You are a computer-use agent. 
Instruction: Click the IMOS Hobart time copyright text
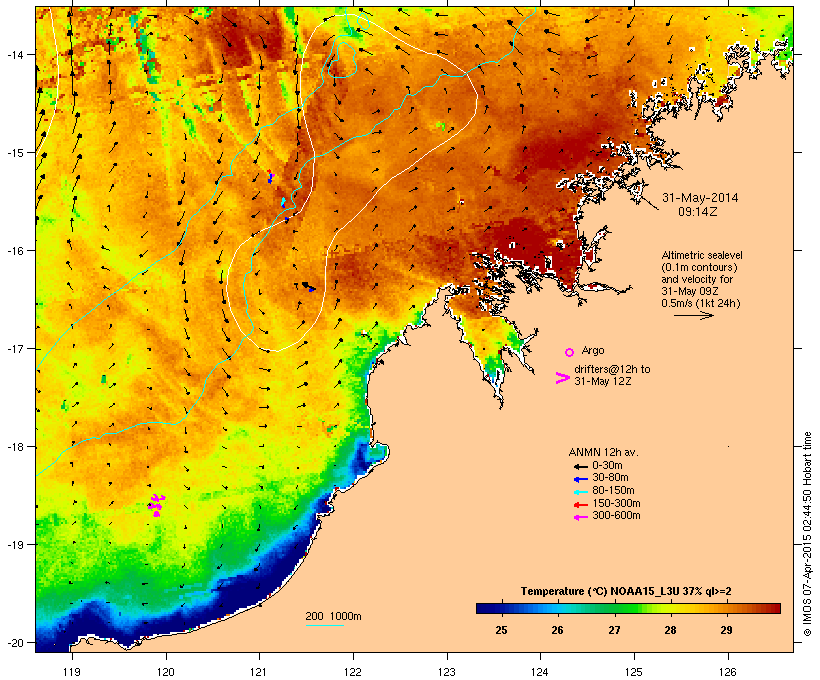[x=807, y=534]
